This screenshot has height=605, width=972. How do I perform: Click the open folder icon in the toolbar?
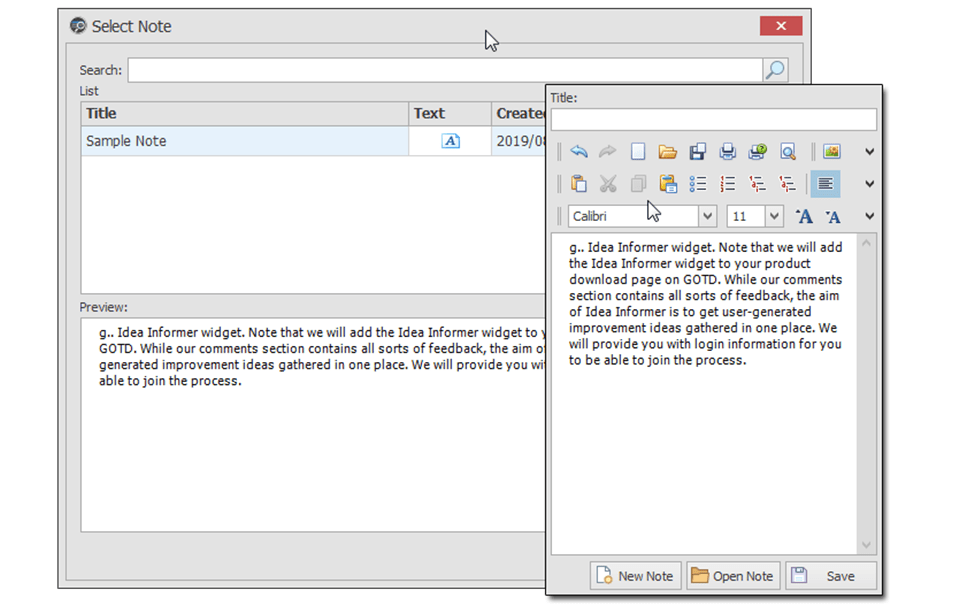[667, 151]
